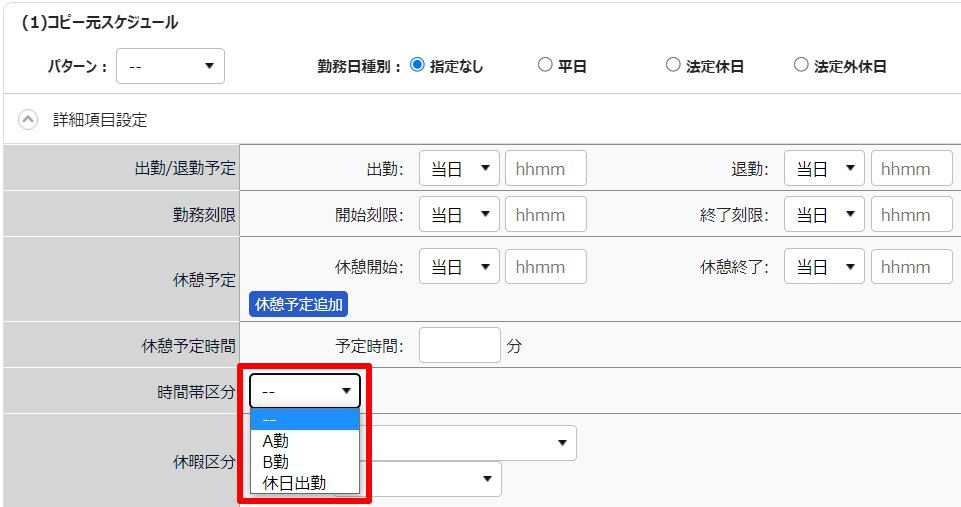
Task: Click the 予定時間 minutes input field
Action: coord(460,345)
